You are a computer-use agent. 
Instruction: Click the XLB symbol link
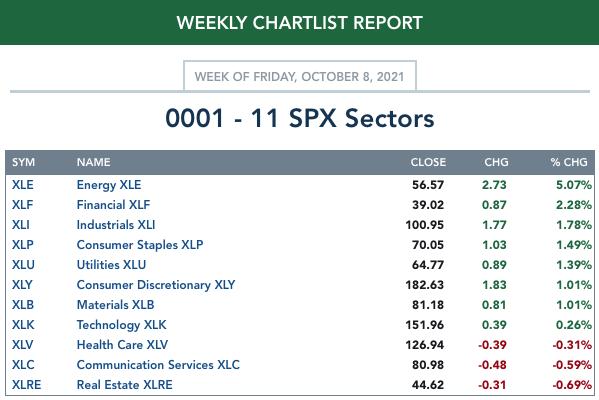23,305
